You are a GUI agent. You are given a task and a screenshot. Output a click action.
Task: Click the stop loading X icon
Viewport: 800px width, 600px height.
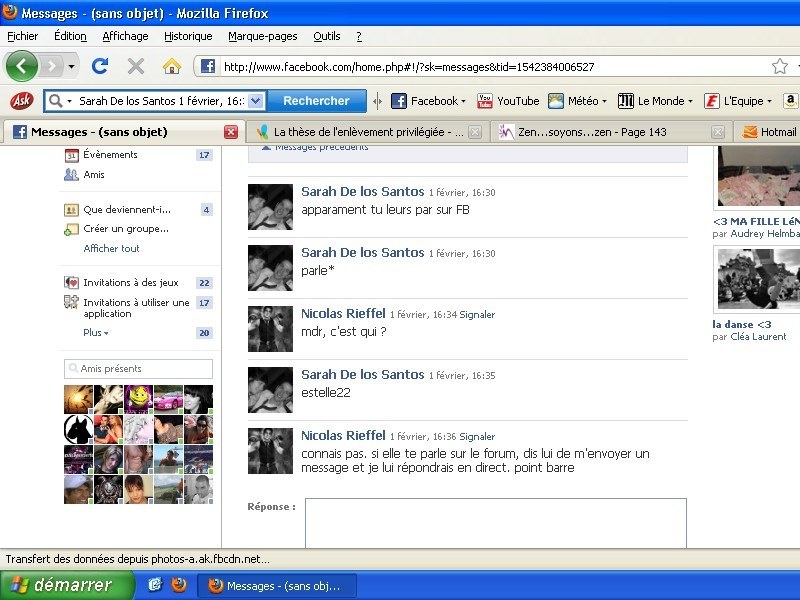[x=136, y=66]
